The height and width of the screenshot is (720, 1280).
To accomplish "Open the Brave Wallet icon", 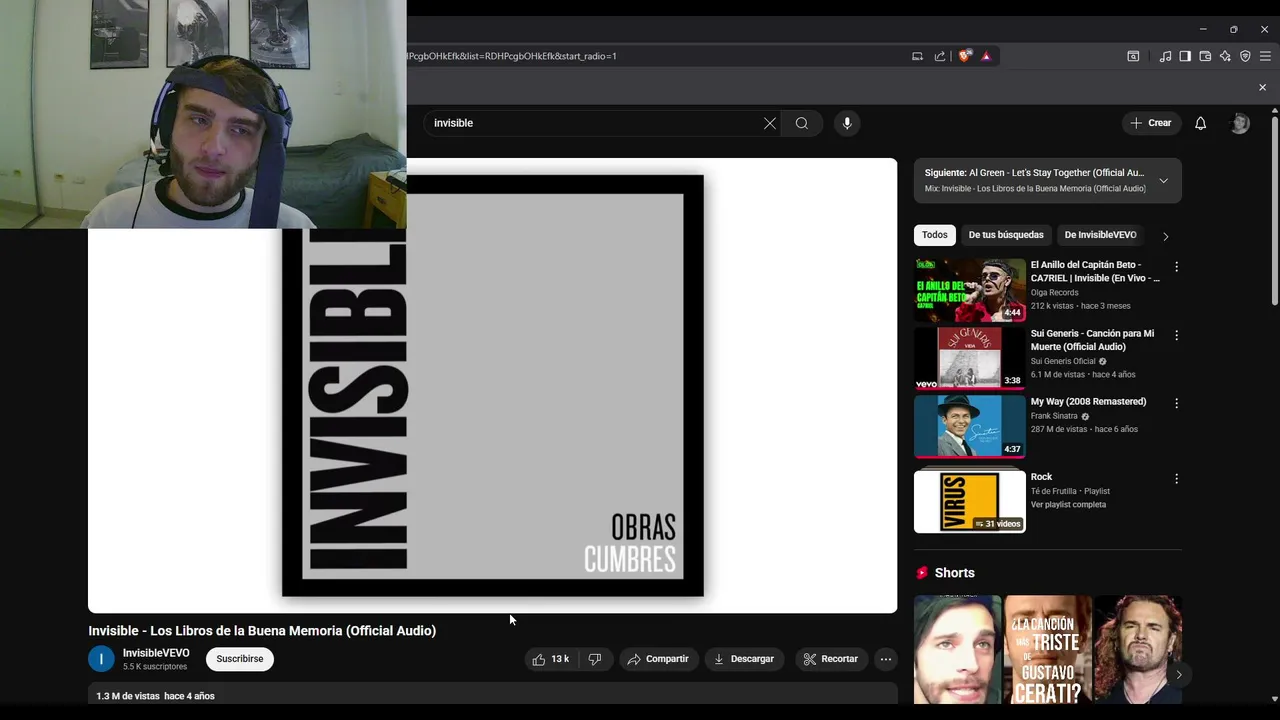I will pyautogui.click(x=1205, y=56).
